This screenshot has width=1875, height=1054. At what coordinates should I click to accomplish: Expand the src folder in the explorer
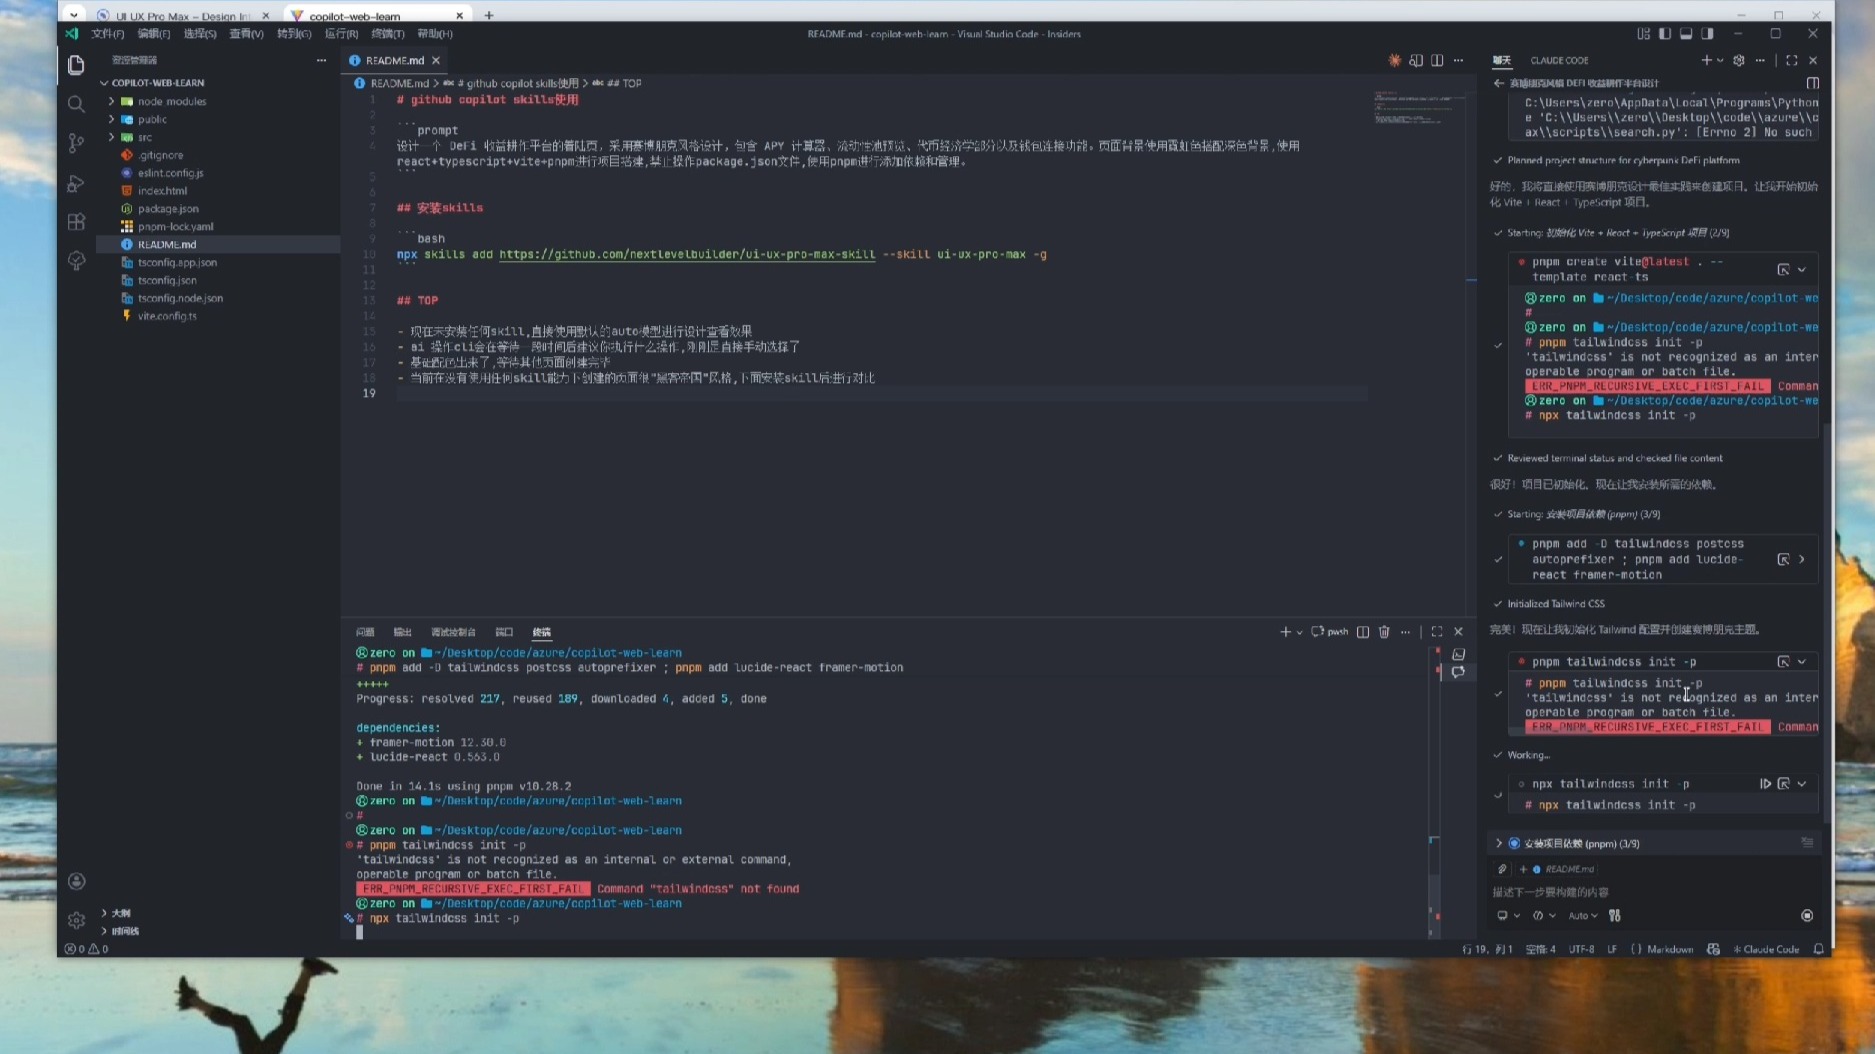[112, 137]
